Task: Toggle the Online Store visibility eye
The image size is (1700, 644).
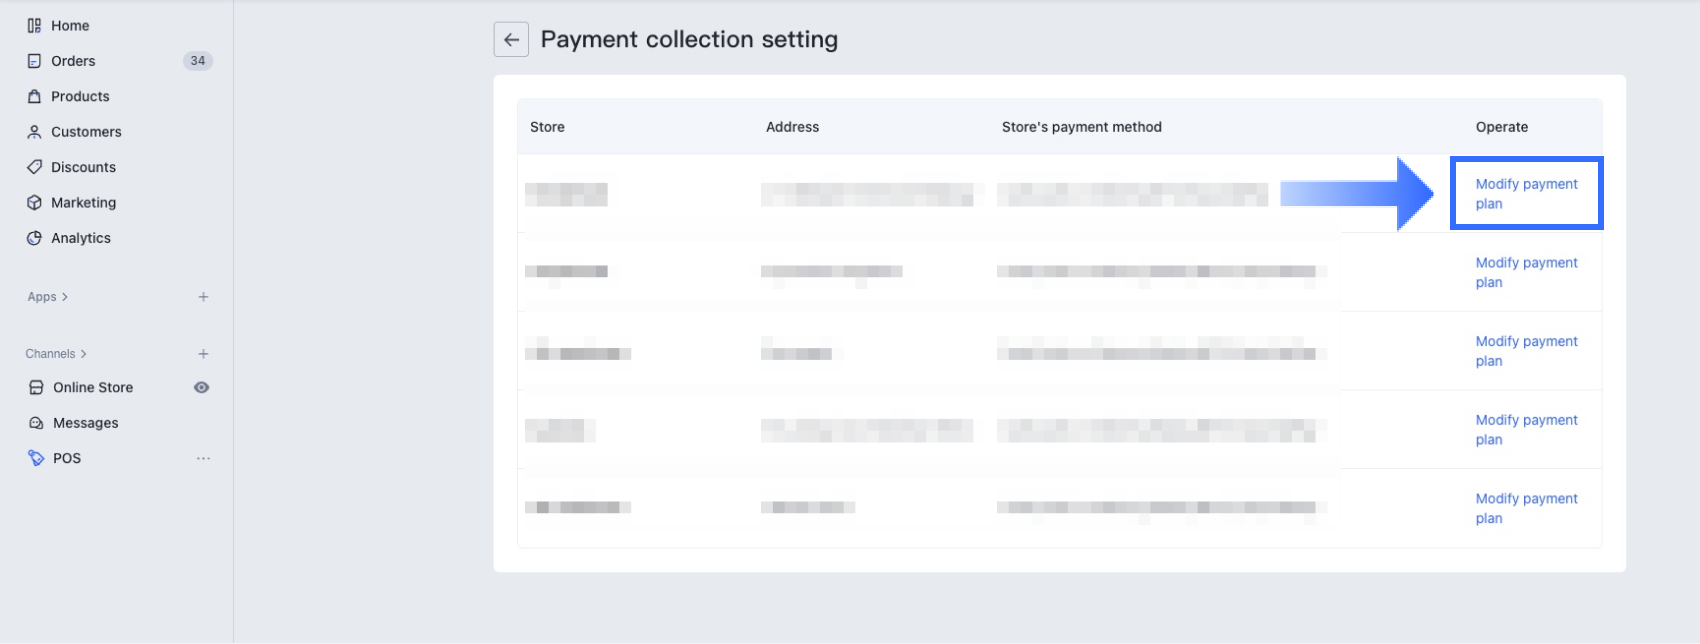Action: point(201,387)
